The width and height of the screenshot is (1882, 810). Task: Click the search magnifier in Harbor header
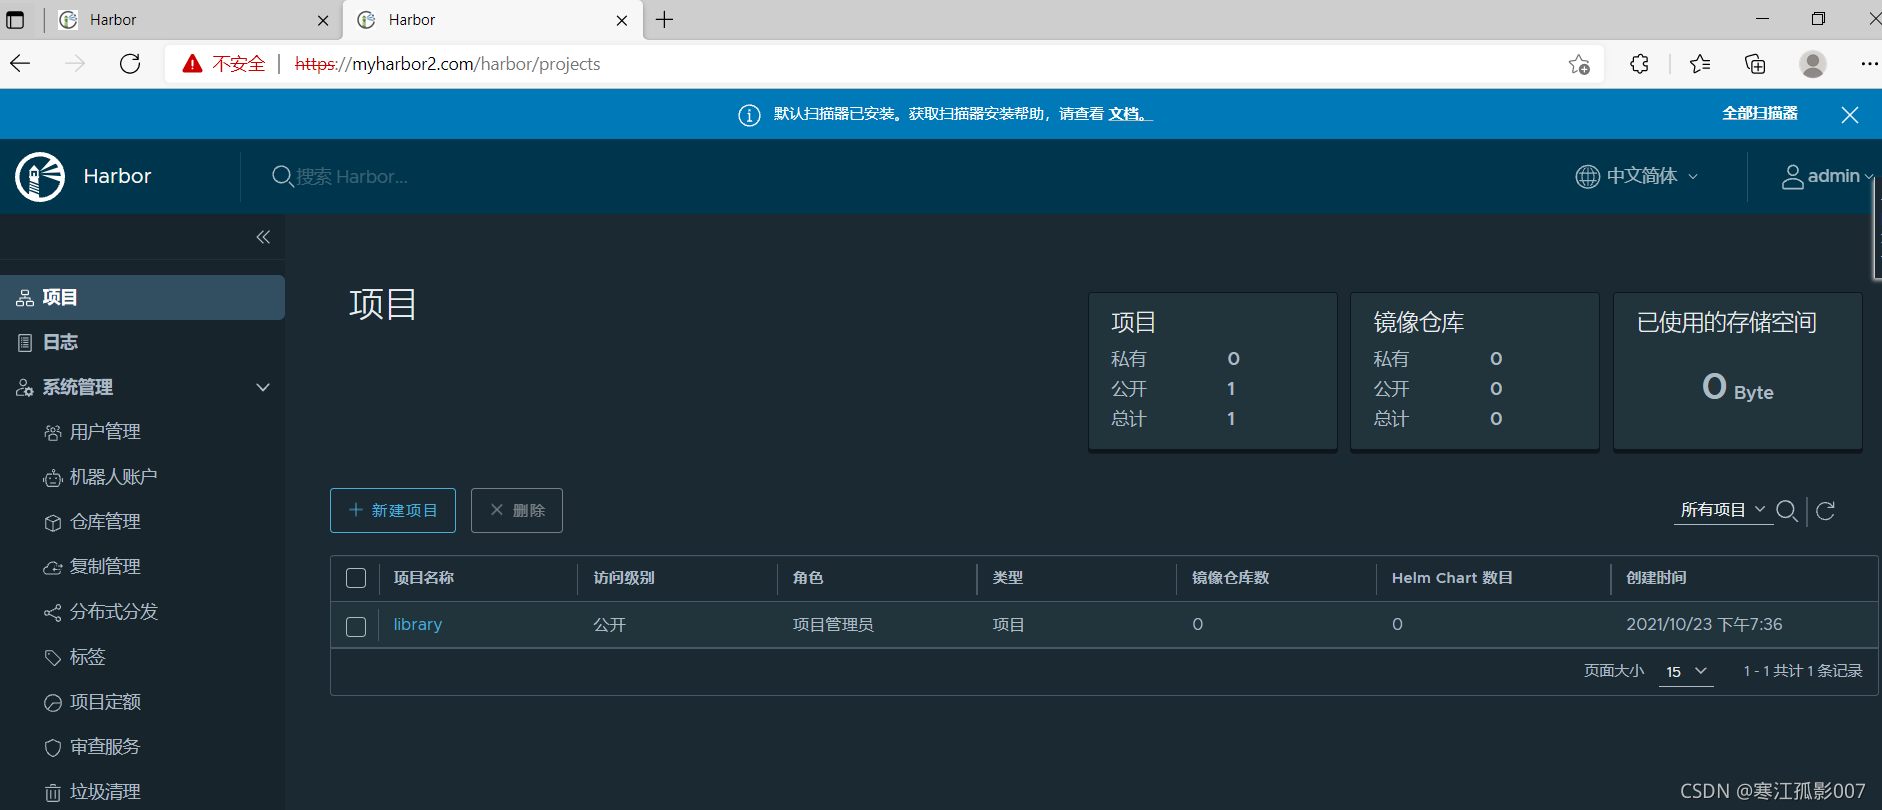(x=282, y=177)
